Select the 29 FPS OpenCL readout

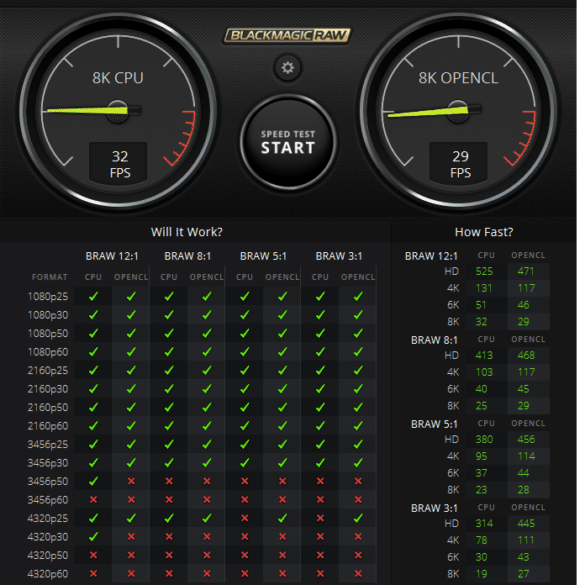(460, 164)
